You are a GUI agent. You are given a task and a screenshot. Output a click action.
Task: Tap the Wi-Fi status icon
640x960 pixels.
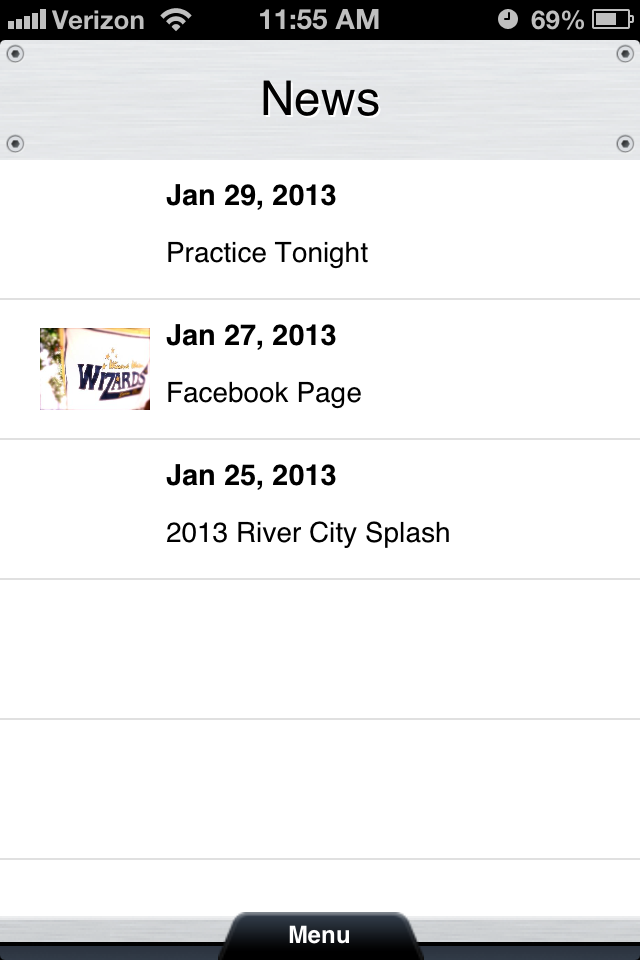click(x=177, y=19)
